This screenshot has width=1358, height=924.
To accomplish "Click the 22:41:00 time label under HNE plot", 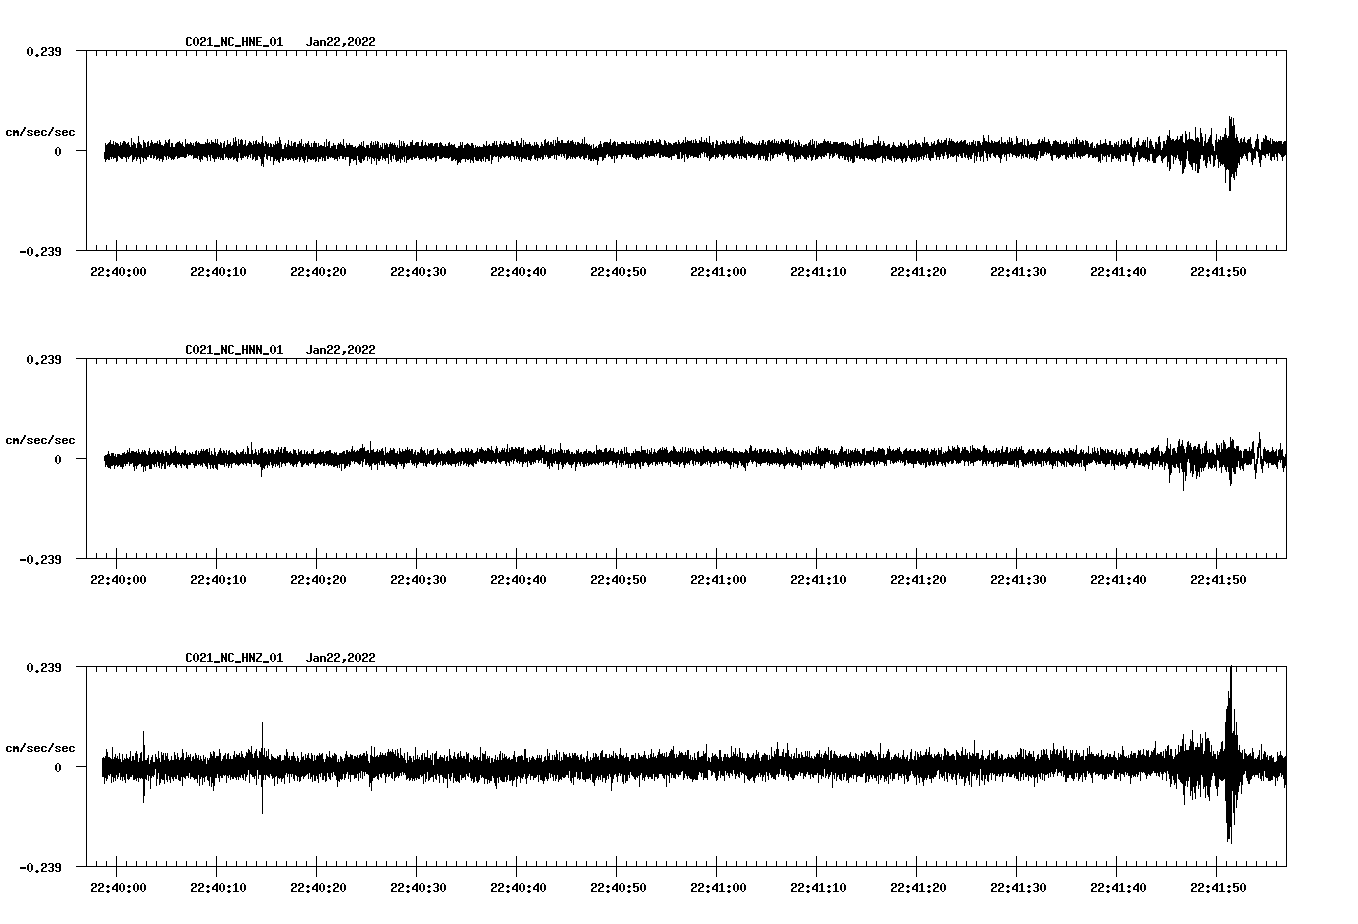I will [x=718, y=272].
